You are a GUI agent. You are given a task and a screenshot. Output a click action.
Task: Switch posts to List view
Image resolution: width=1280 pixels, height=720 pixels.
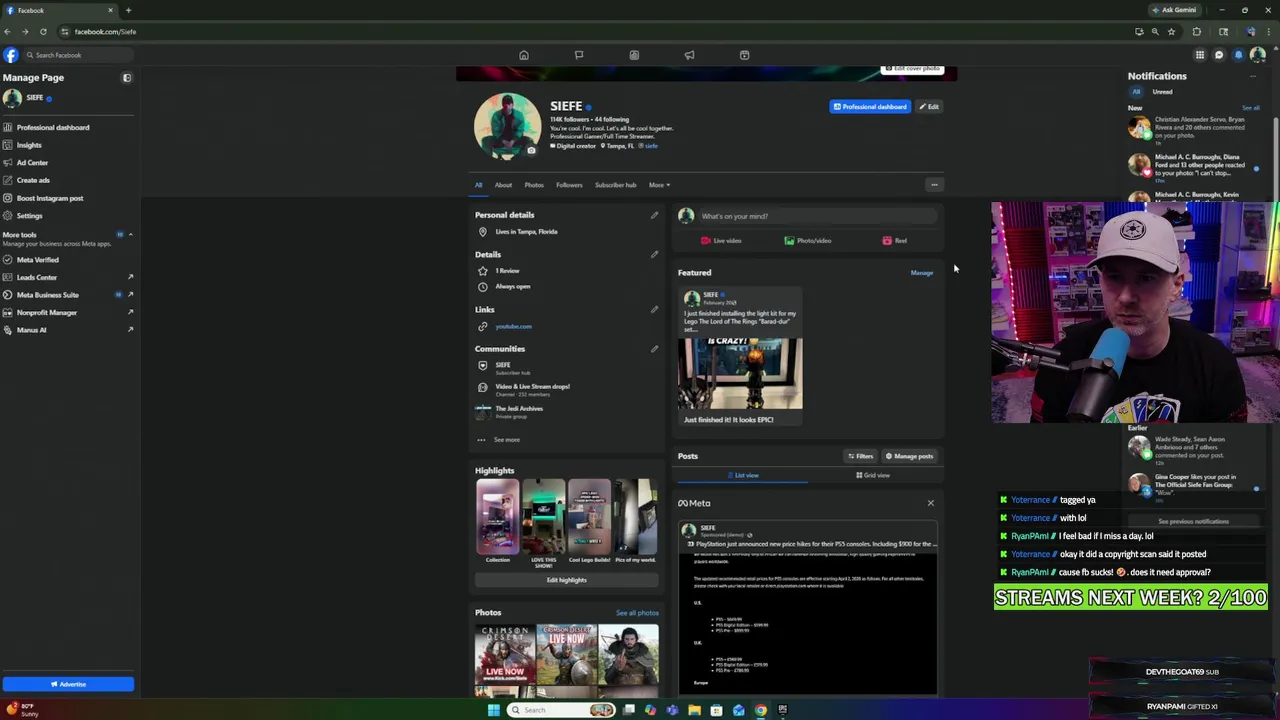pos(742,476)
